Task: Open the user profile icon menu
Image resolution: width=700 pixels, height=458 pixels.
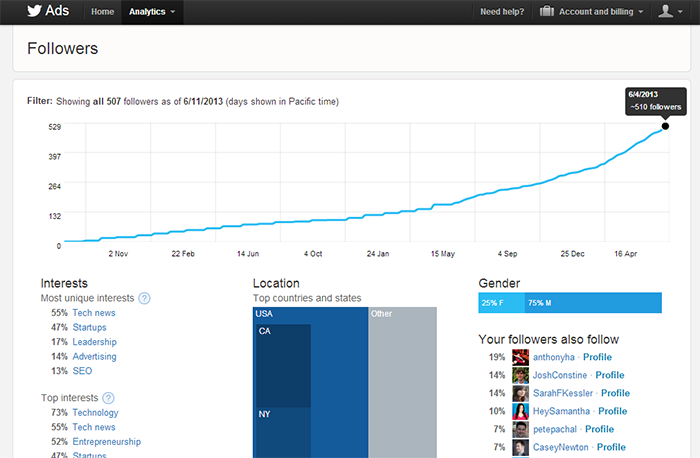Action: tap(670, 12)
